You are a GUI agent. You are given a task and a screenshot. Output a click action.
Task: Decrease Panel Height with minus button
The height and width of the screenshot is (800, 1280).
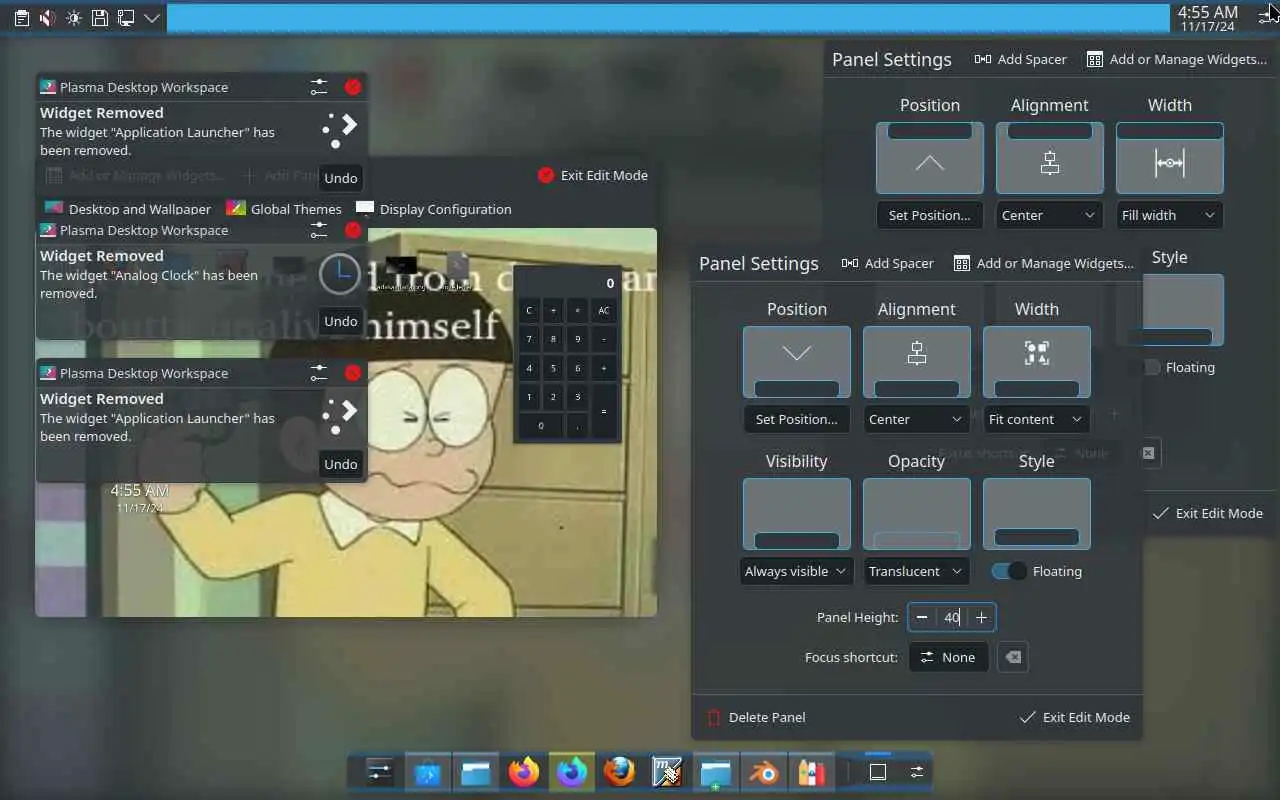pyautogui.click(x=922, y=617)
